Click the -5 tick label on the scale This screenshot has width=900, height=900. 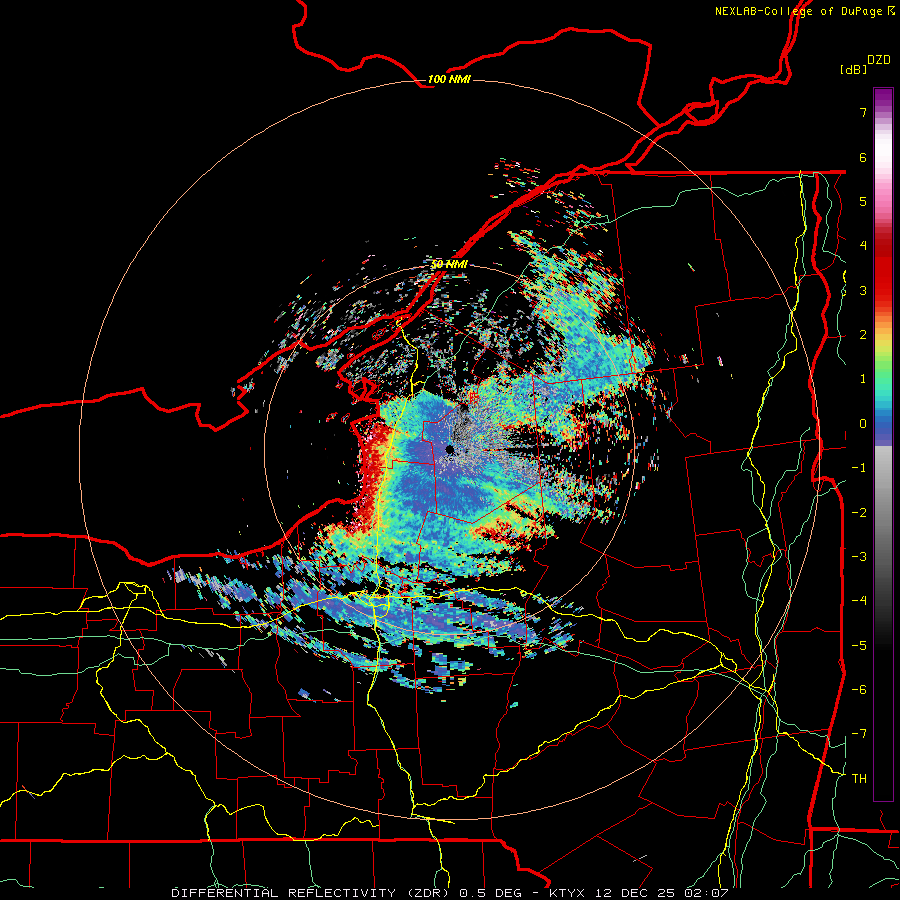(859, 646)
